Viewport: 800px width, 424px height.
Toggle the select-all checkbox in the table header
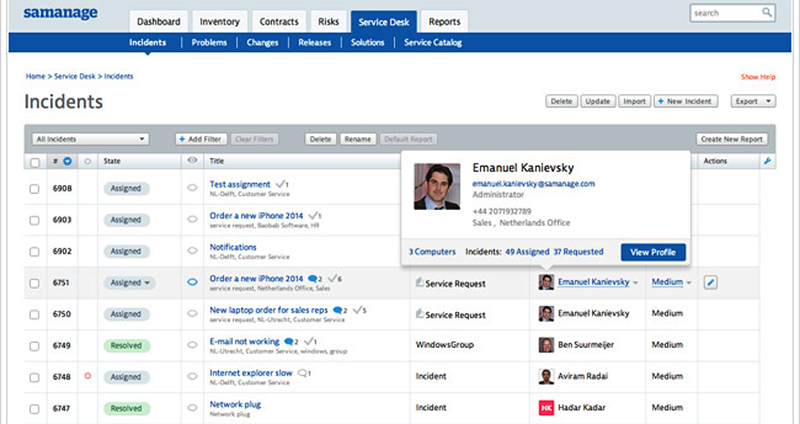coord(35,161)
